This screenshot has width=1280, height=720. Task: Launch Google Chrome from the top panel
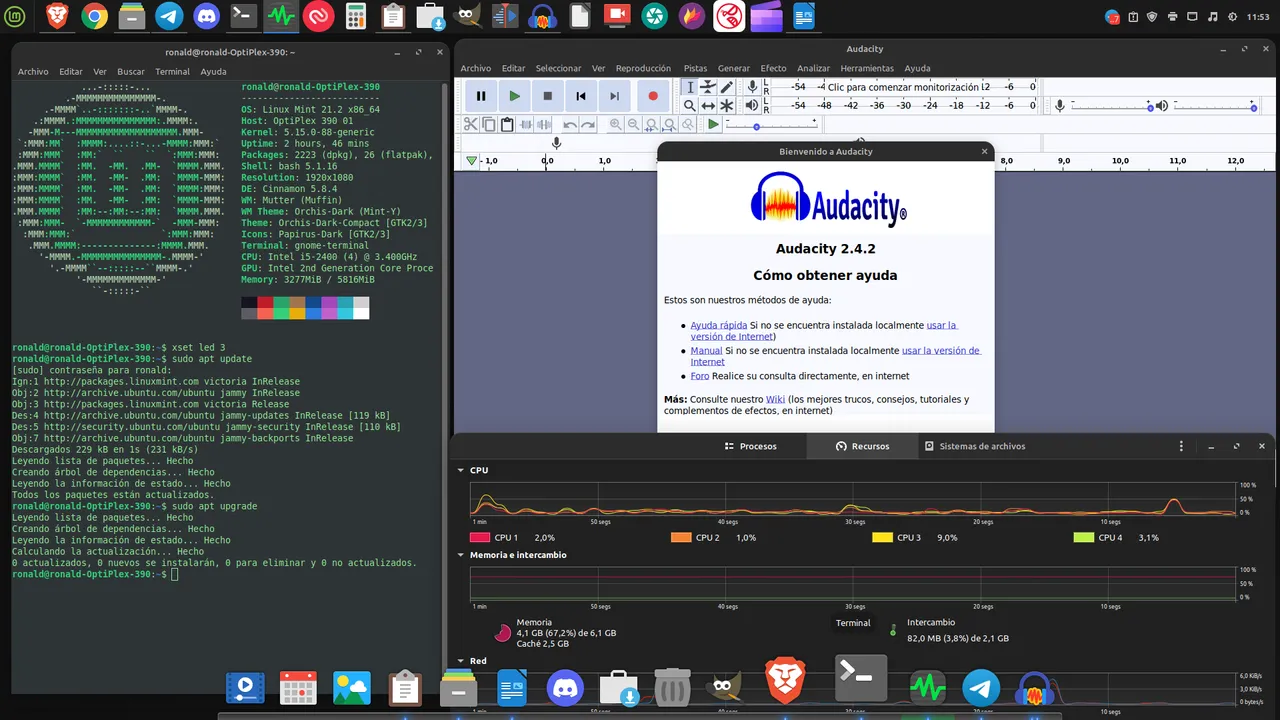[95, 16]
